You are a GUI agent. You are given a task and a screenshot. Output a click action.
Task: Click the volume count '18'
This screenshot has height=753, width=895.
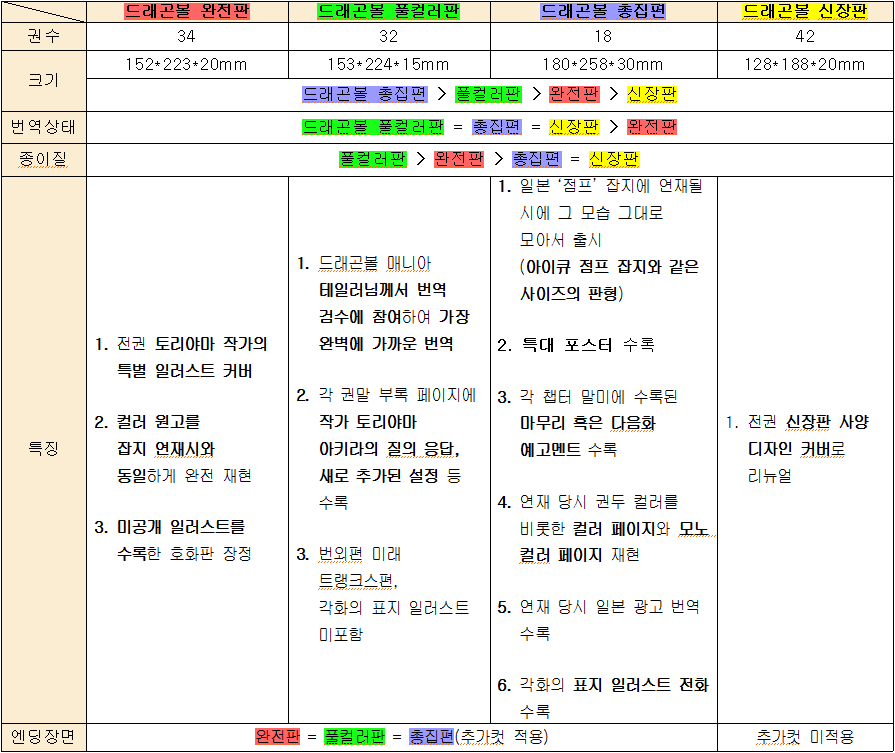(x=603, y=36)
